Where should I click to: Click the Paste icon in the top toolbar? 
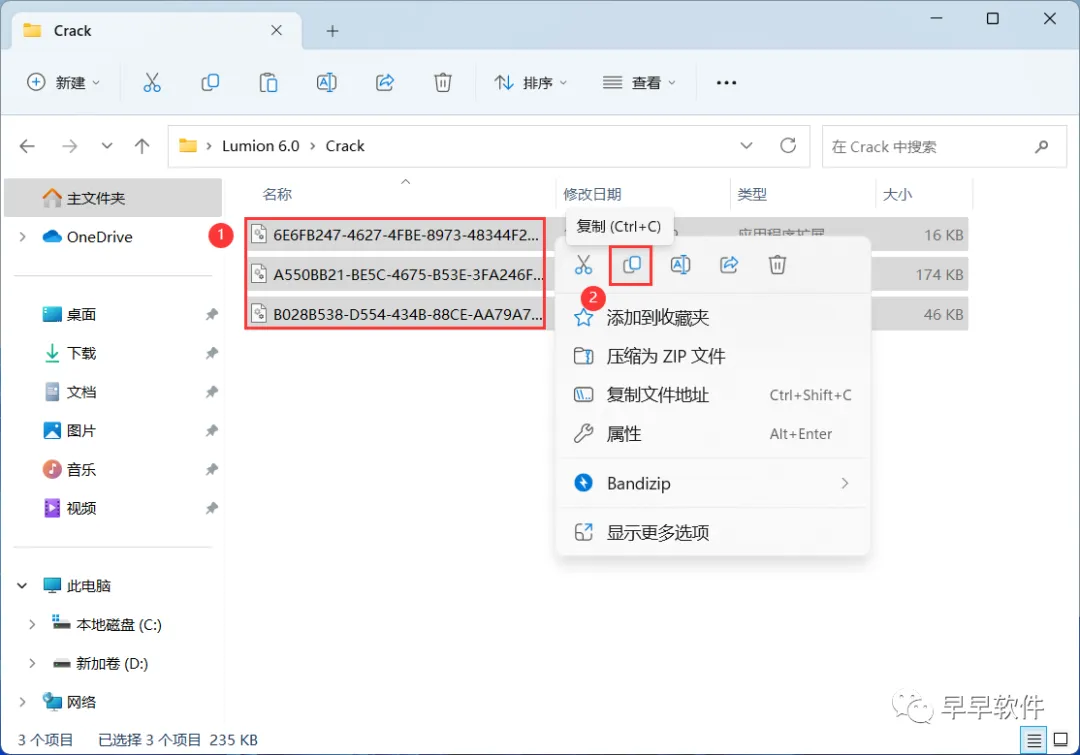(x=268, y=83)
